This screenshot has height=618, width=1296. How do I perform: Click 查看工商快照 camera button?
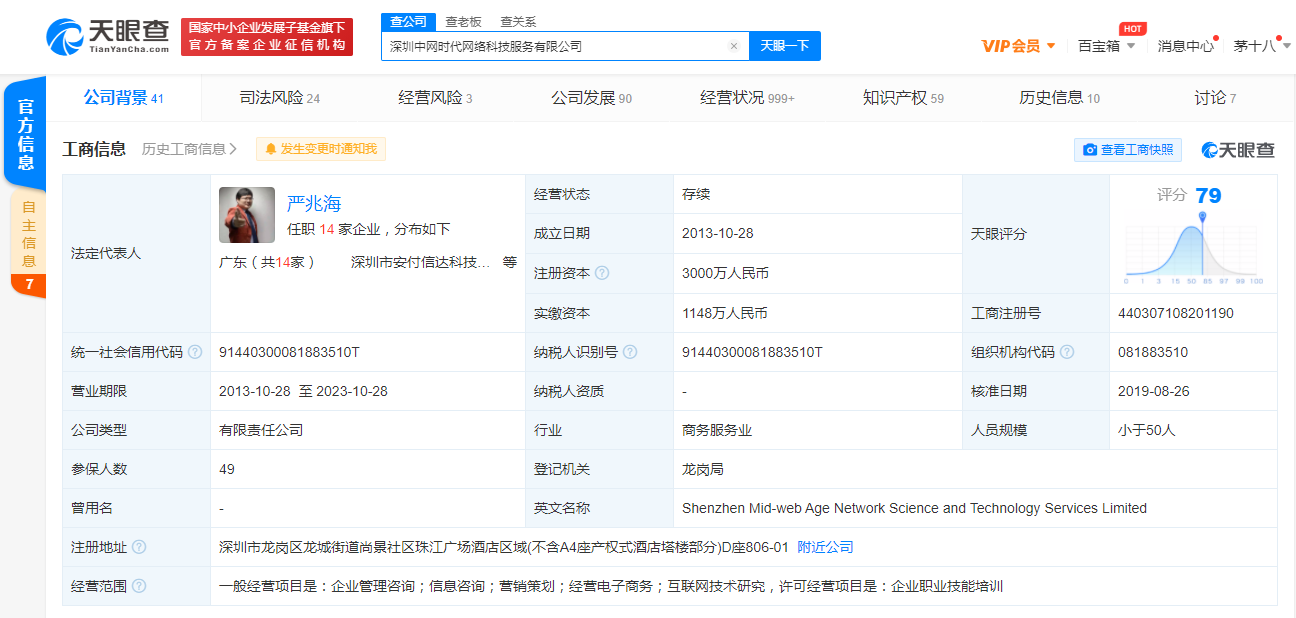(x=1128, y=150)
